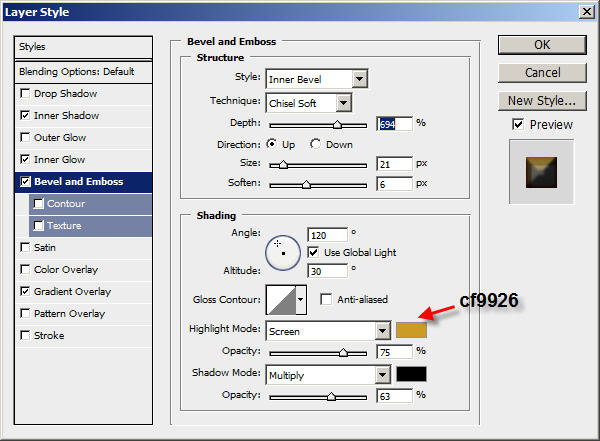
Task: Click the angle dial light control
Action: pos(283,253)
